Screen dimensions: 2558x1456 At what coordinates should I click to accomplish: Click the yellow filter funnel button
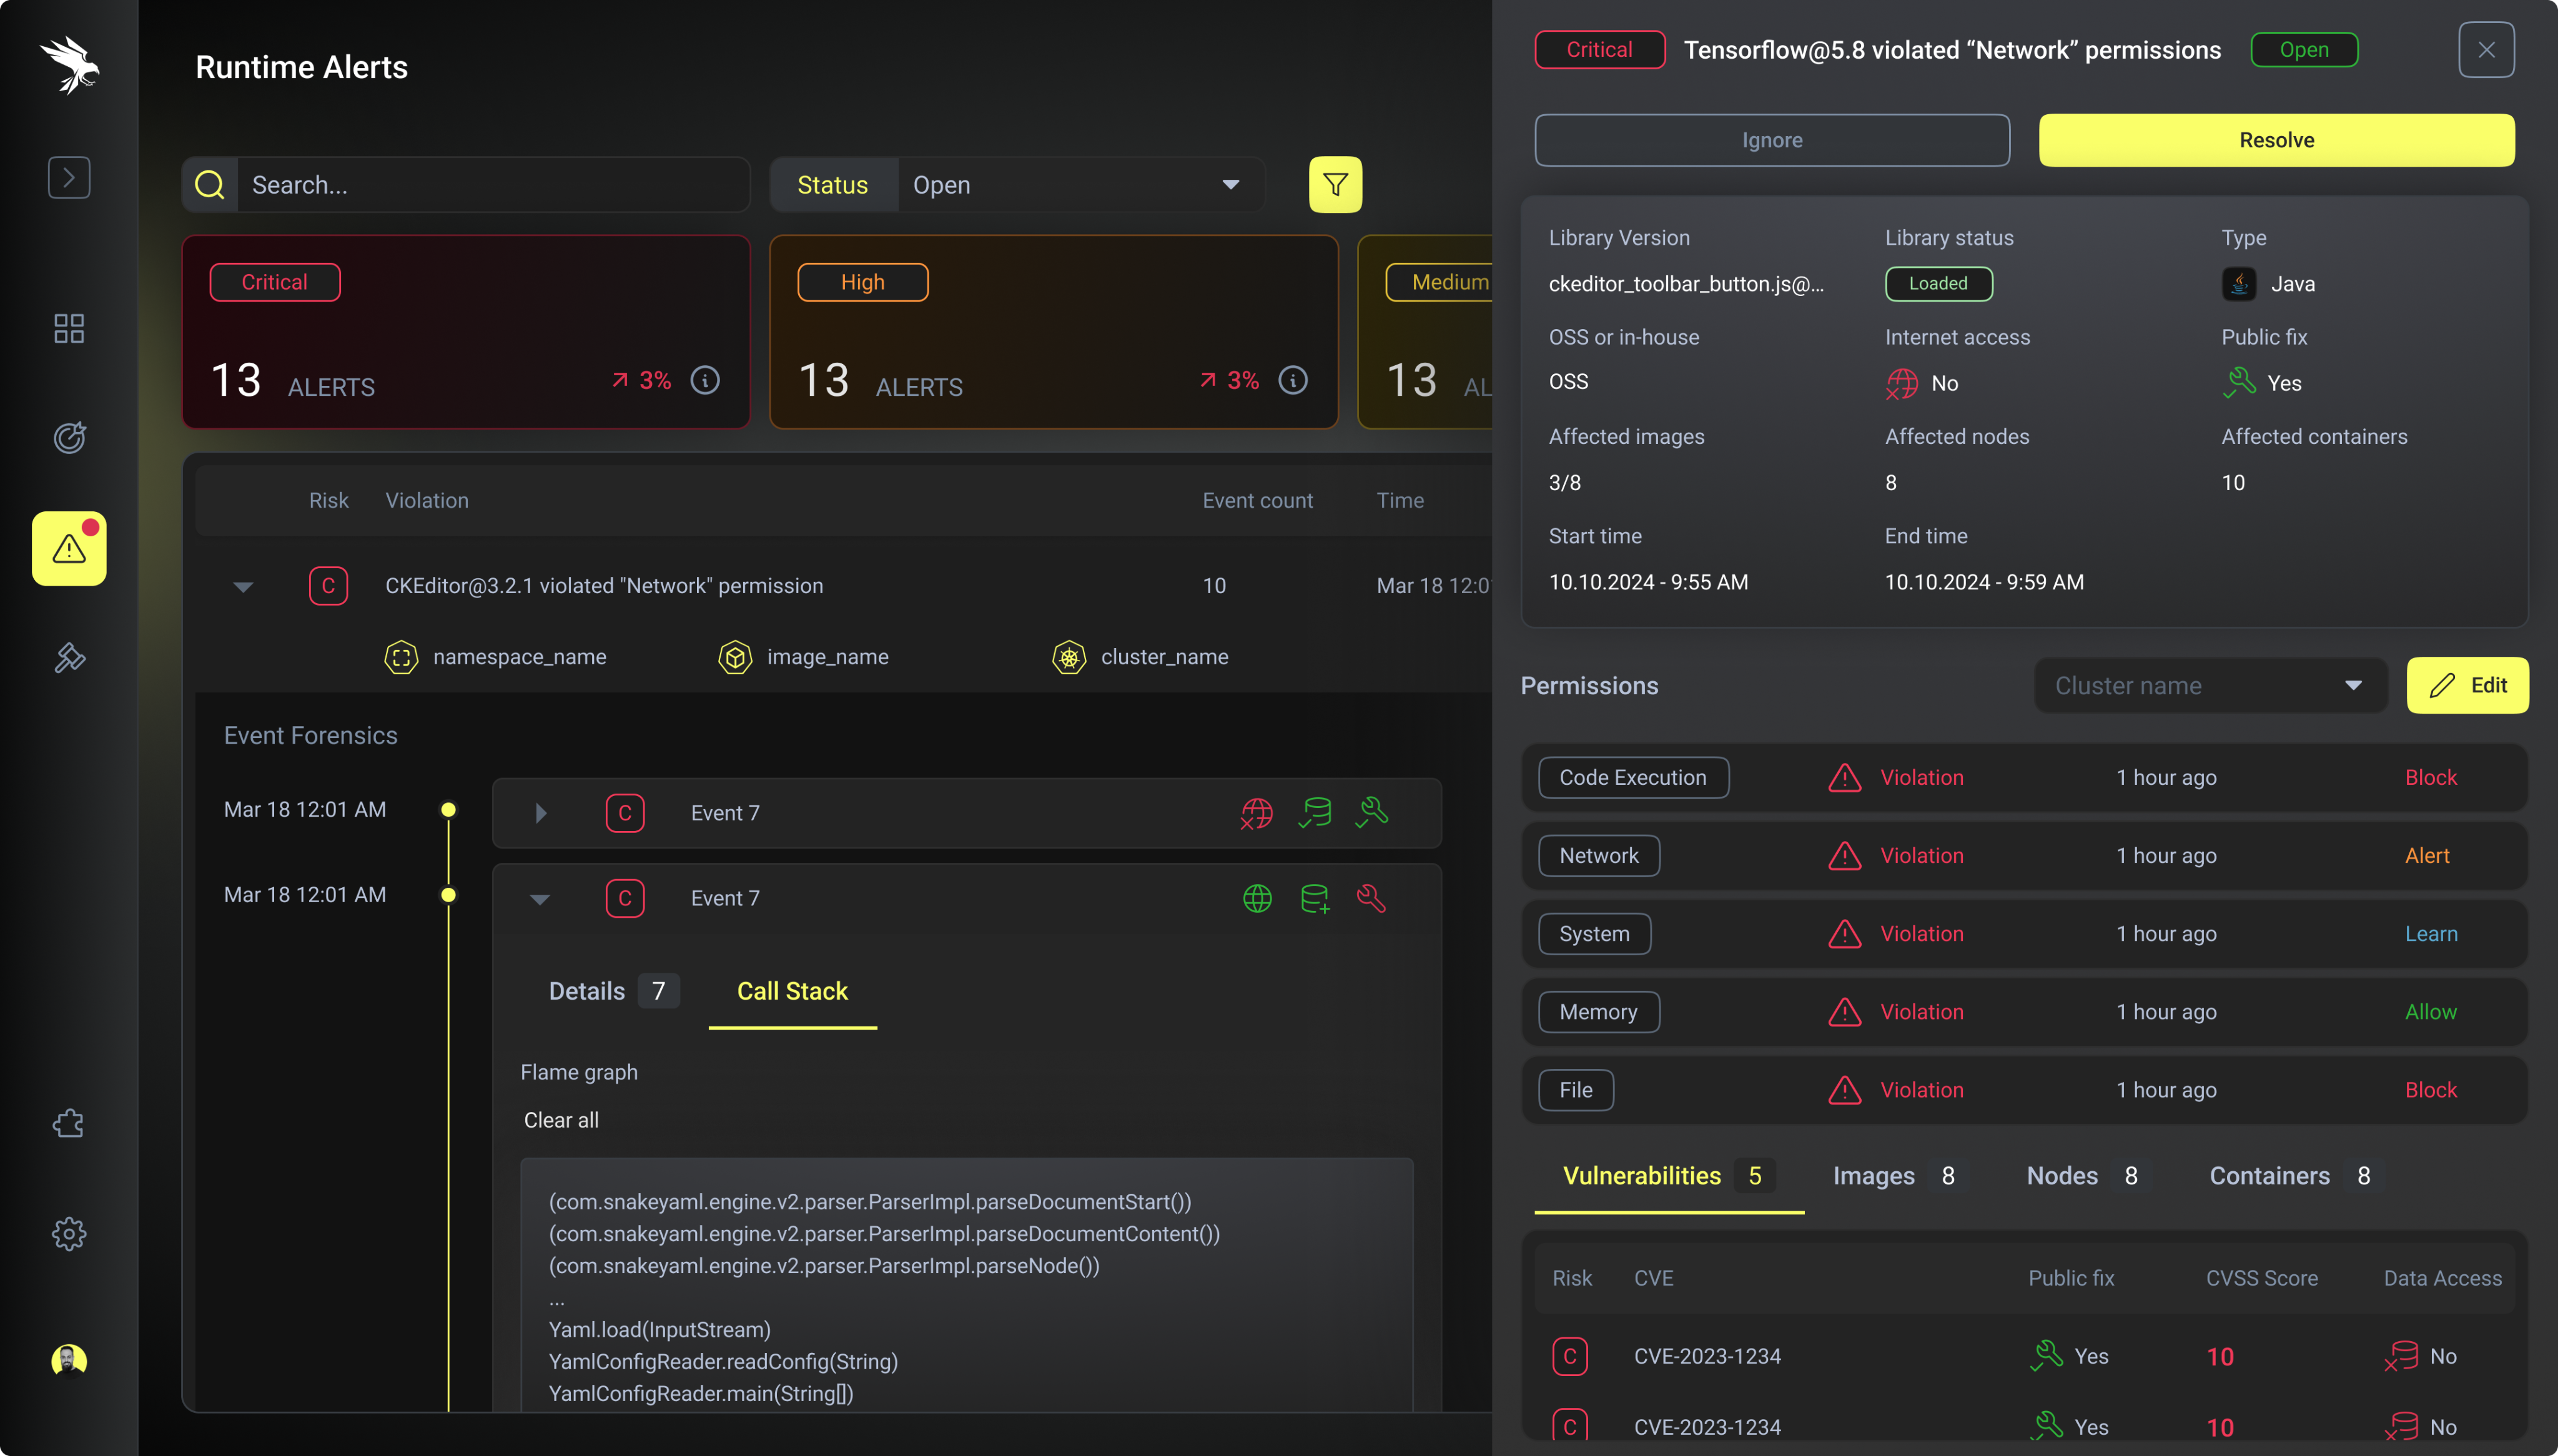(1335, 185)
